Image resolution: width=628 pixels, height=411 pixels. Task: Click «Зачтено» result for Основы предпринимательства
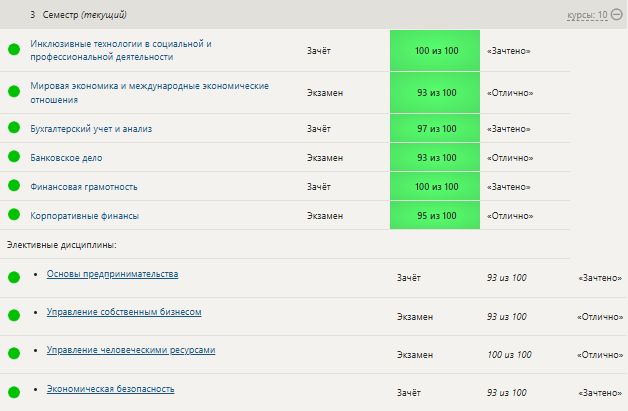pyautogui.click(x=600, y=278)
